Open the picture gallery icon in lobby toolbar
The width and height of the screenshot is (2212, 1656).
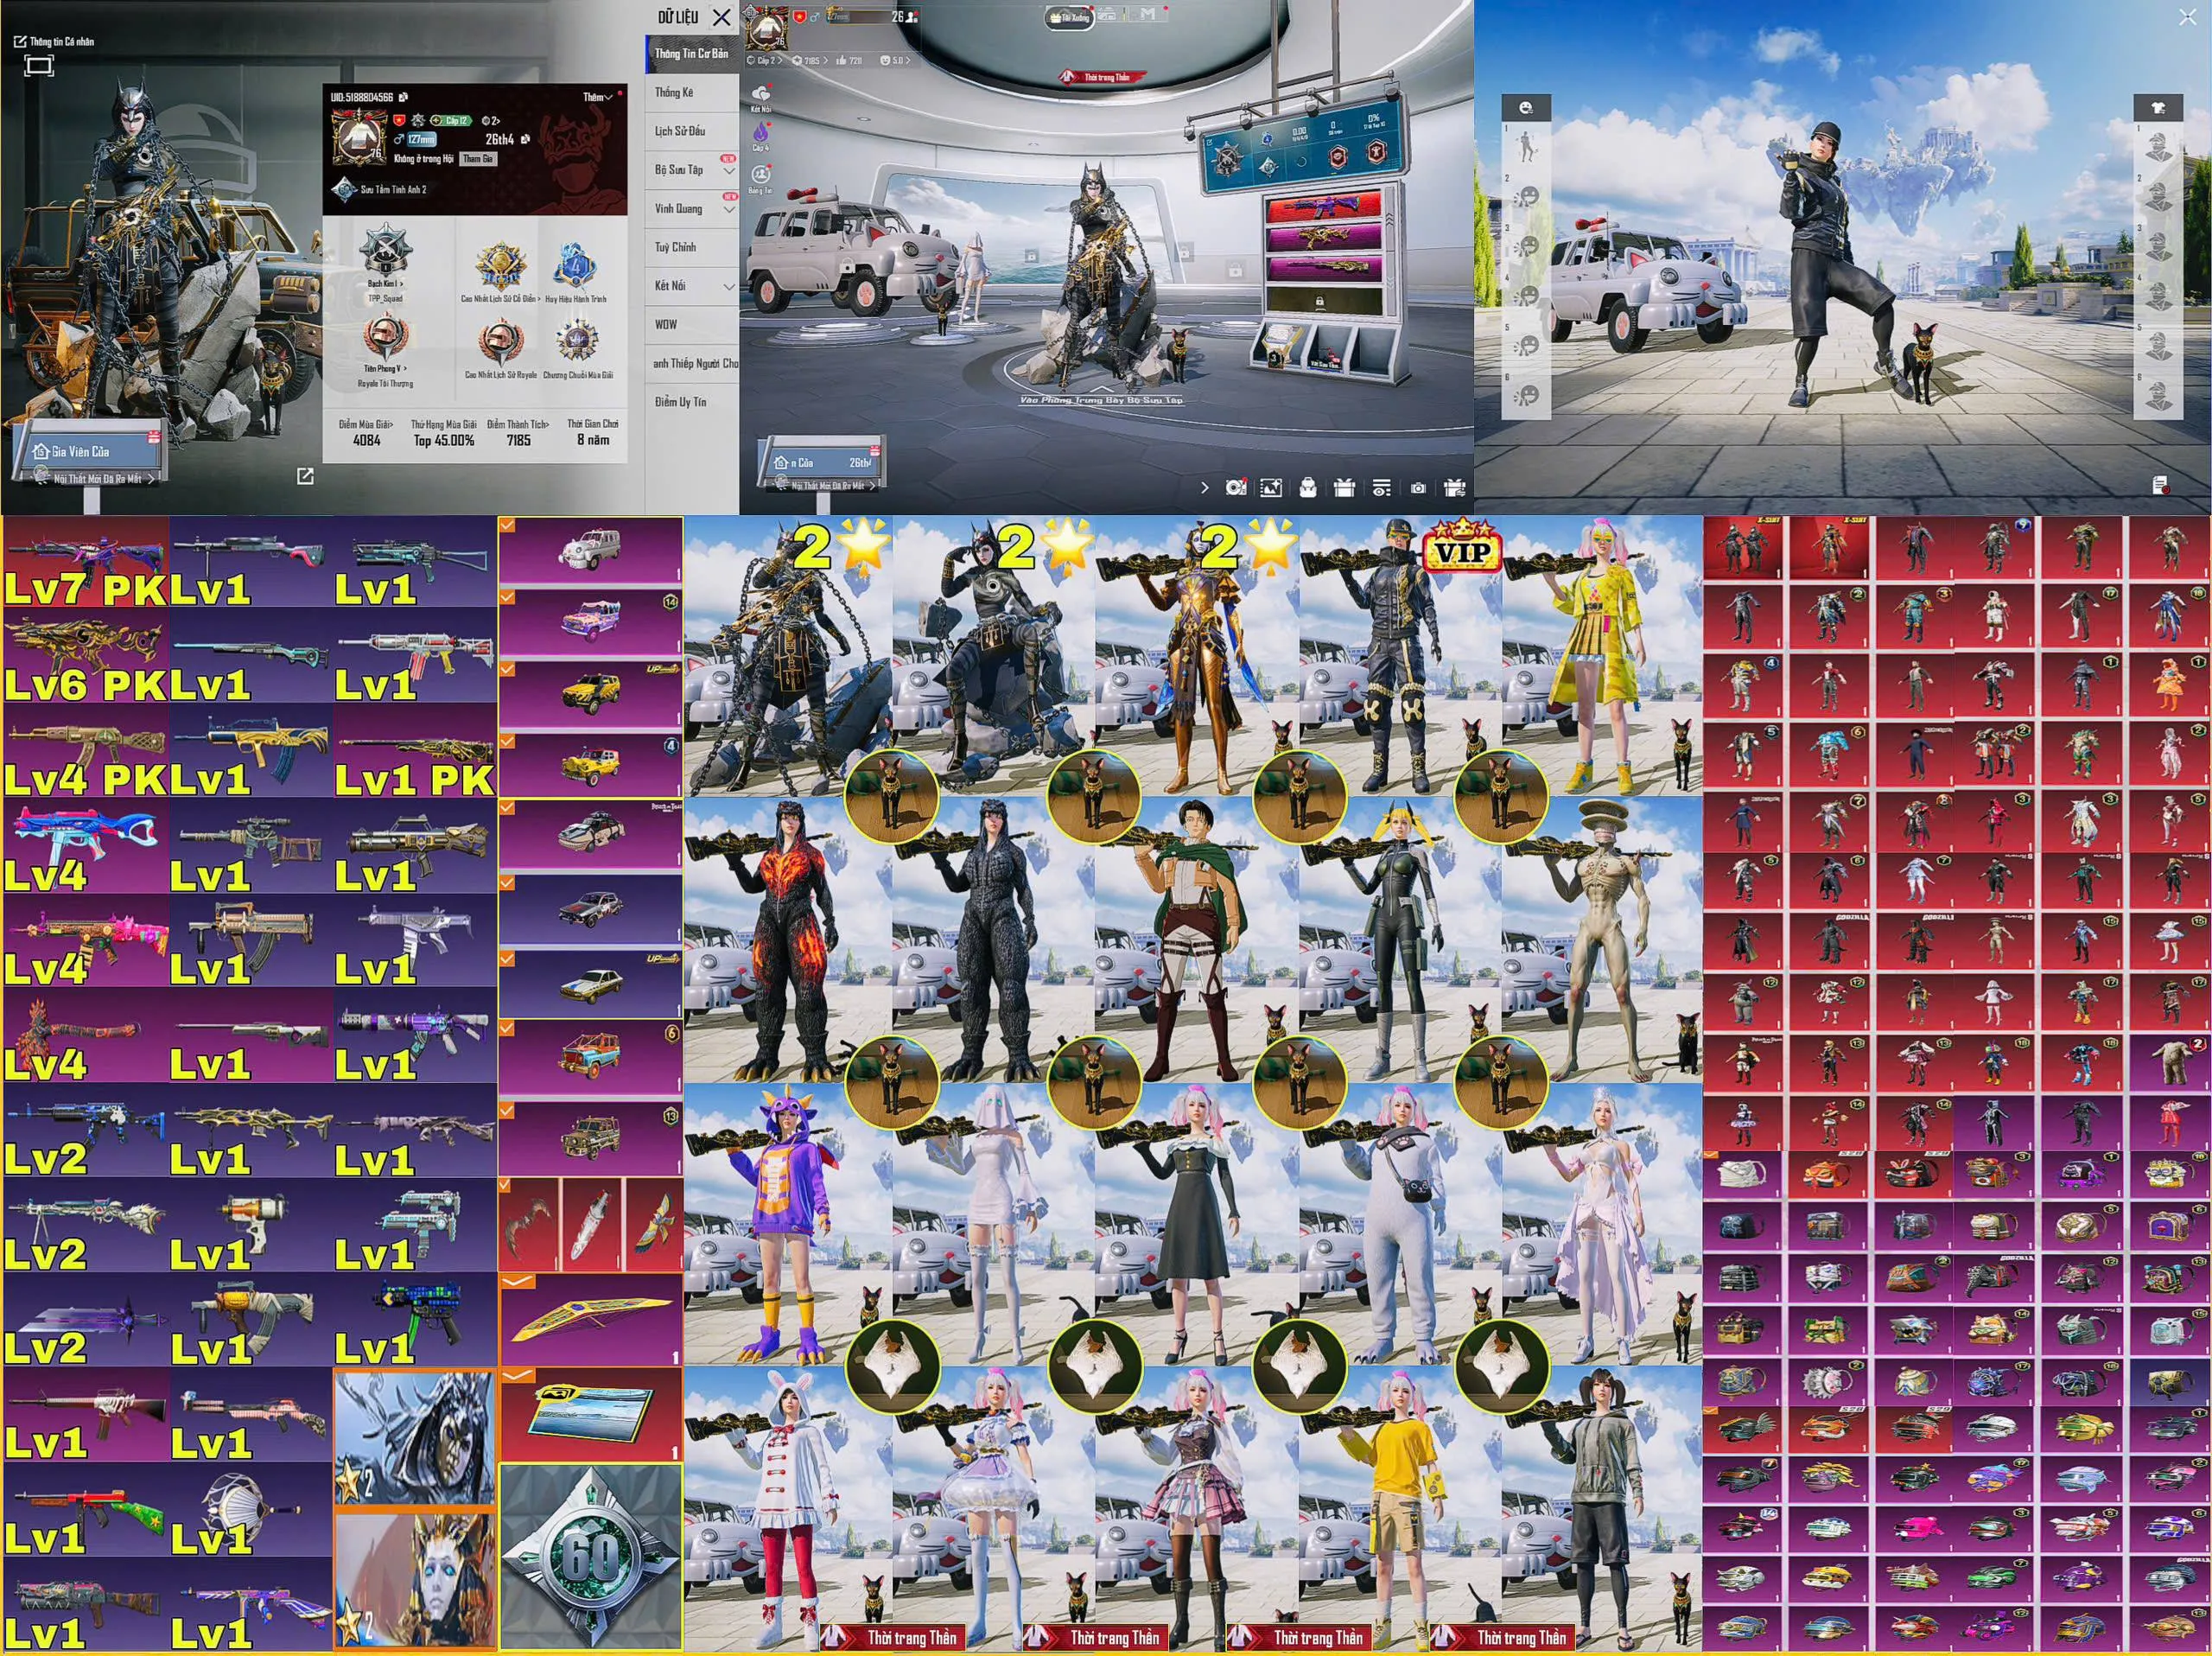click(1271, 487)
